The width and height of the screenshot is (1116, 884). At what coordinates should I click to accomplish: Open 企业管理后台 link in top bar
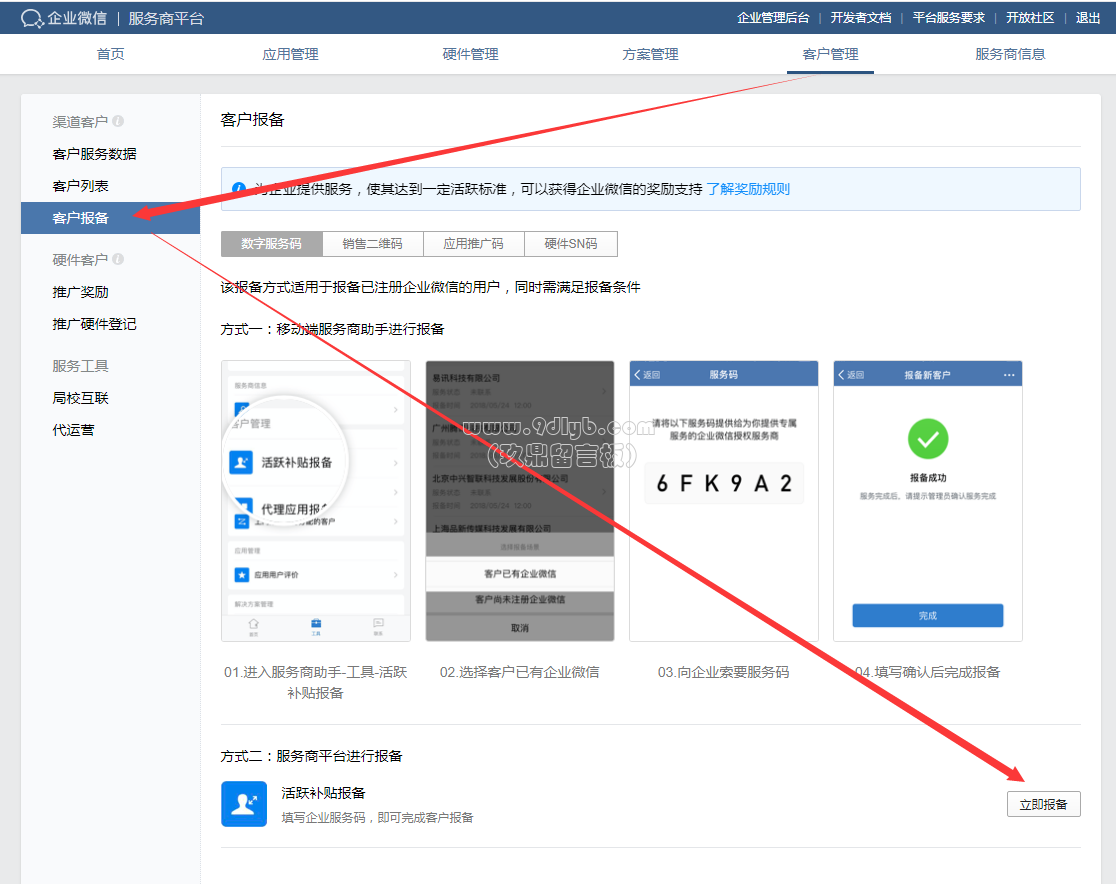click(773, 18)
